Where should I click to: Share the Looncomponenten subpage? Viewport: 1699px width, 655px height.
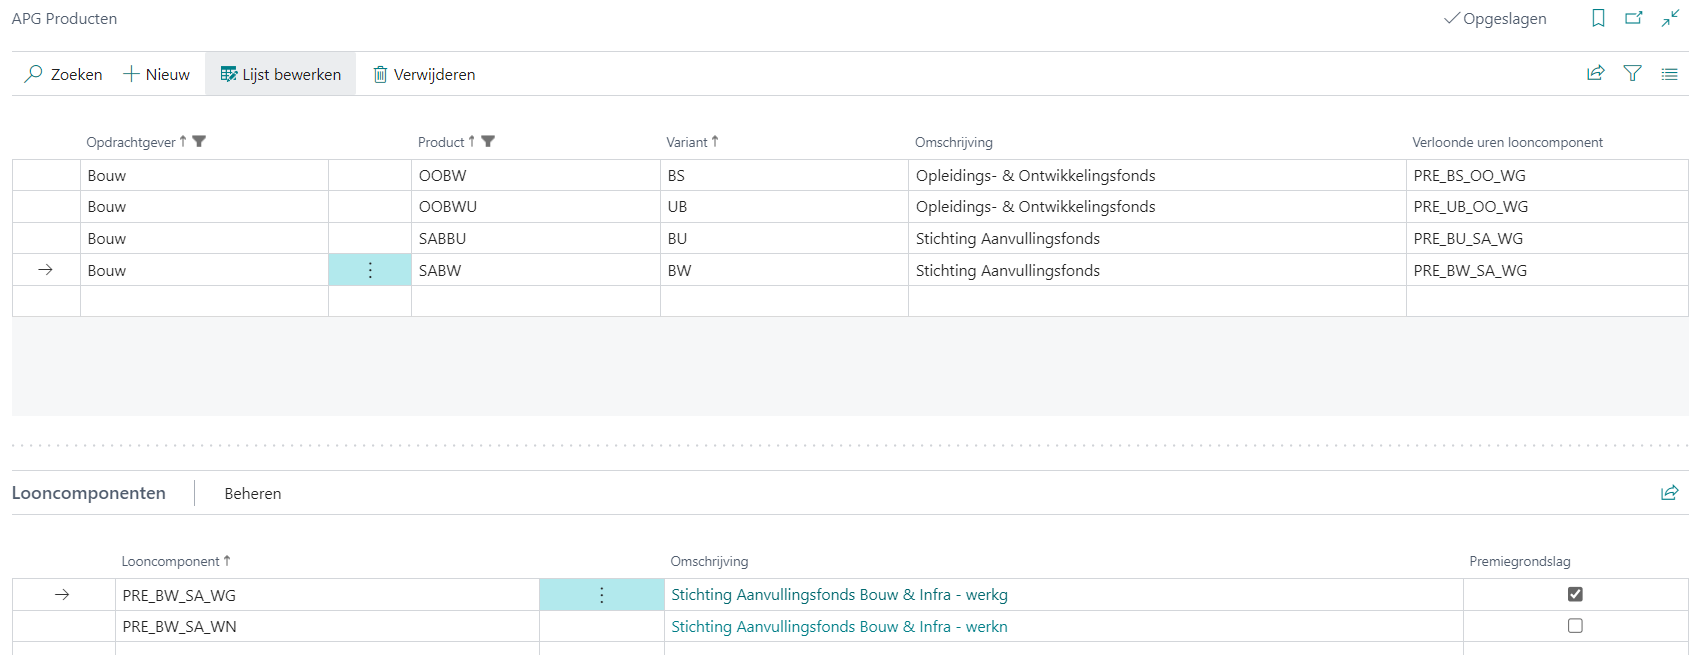click(1669, 493)
